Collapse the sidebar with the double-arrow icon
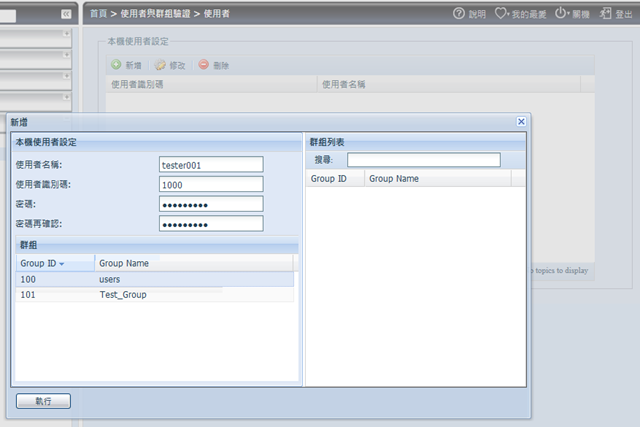The image size is (640, 427). click(x=66, y=14)
